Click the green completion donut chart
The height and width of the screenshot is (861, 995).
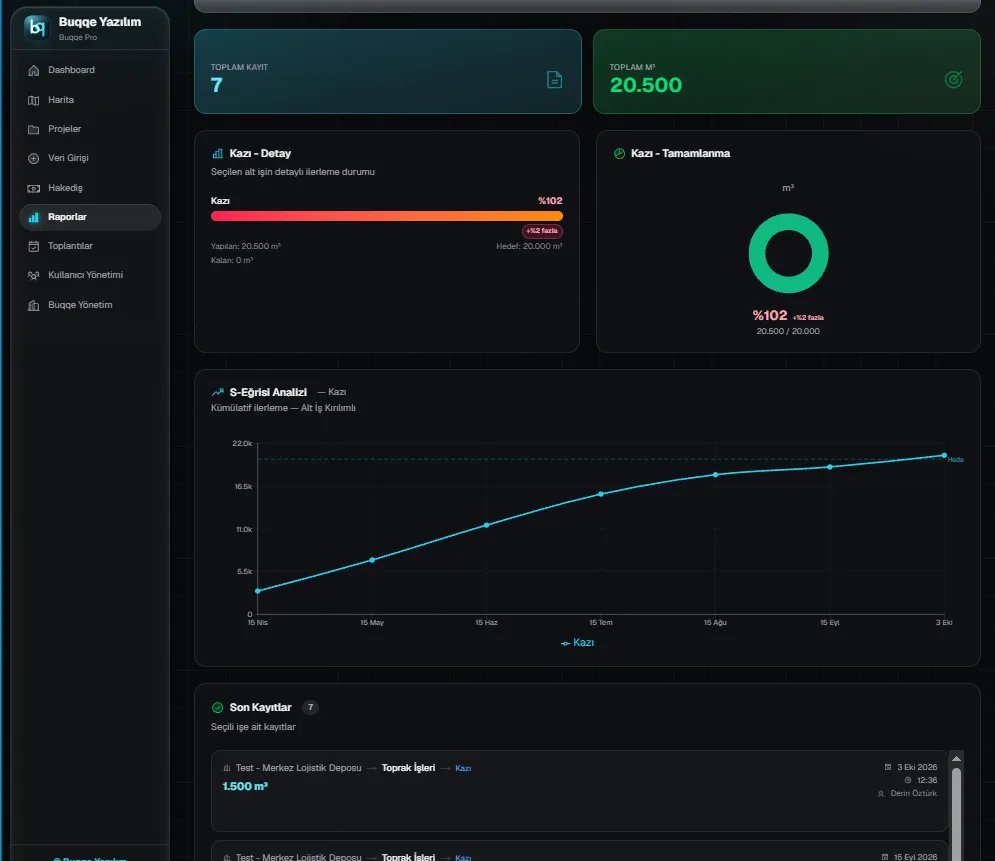point(788,253)
